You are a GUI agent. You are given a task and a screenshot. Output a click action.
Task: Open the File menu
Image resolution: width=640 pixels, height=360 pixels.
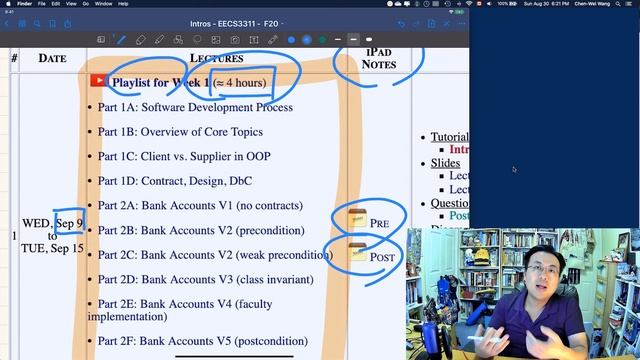coord(42,4)
